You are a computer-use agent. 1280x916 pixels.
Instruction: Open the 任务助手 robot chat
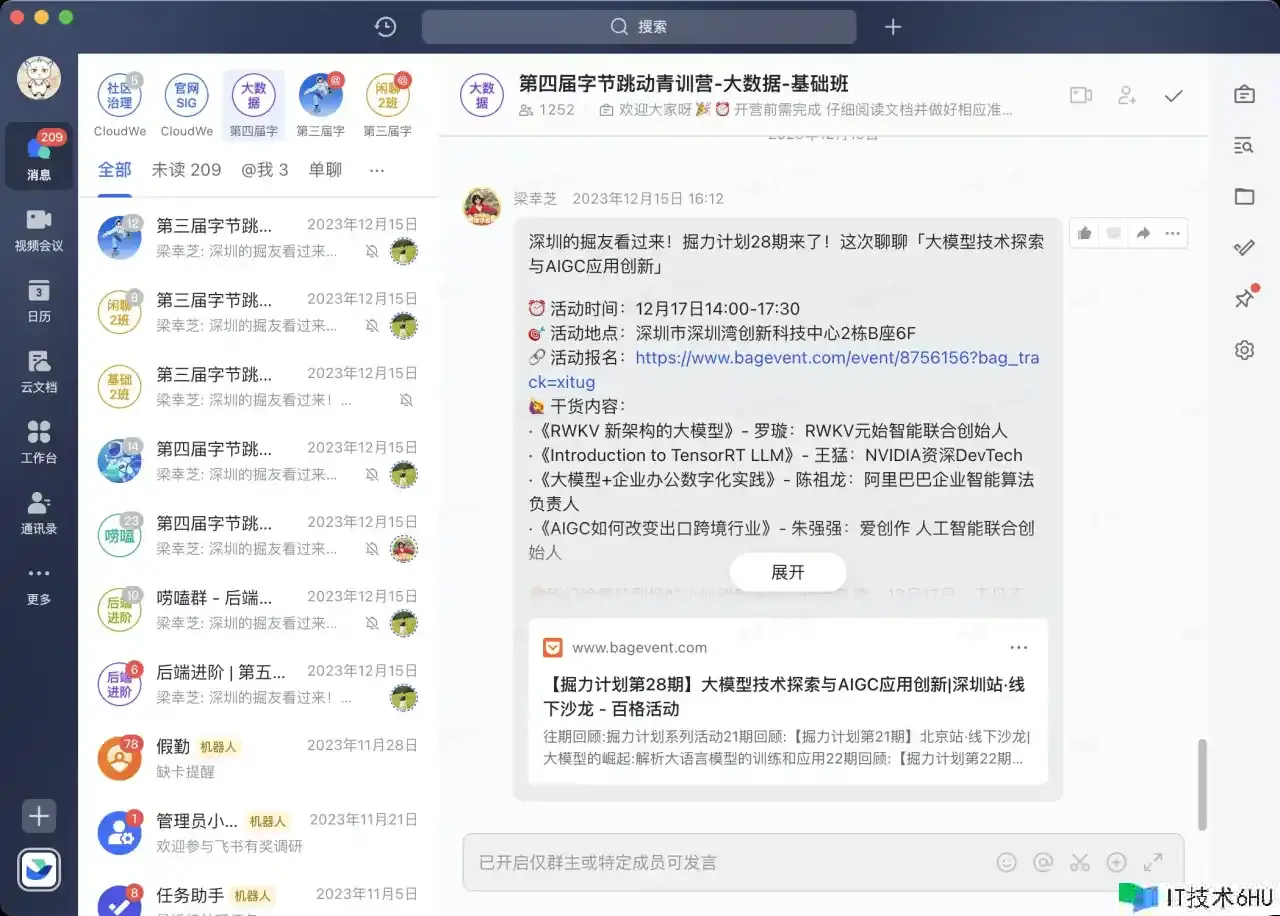(x=258, y=896)
